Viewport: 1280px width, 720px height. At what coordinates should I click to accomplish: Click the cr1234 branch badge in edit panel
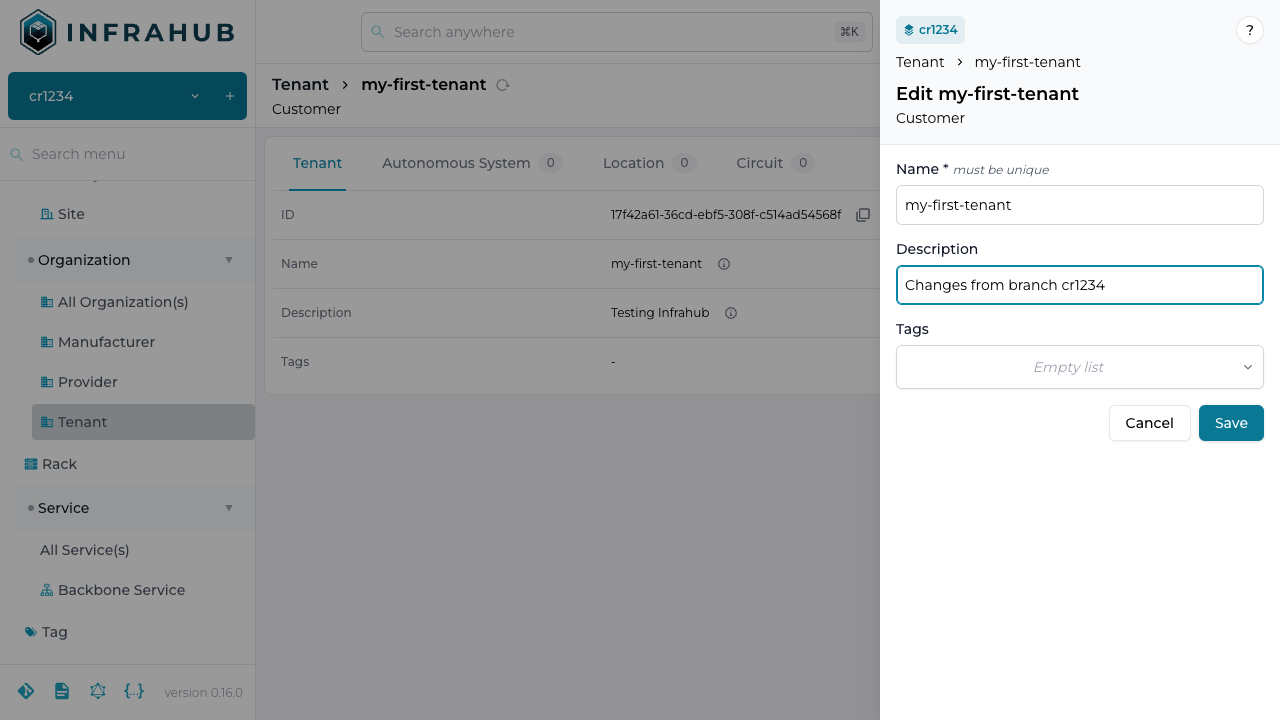[x=930, y=30]
